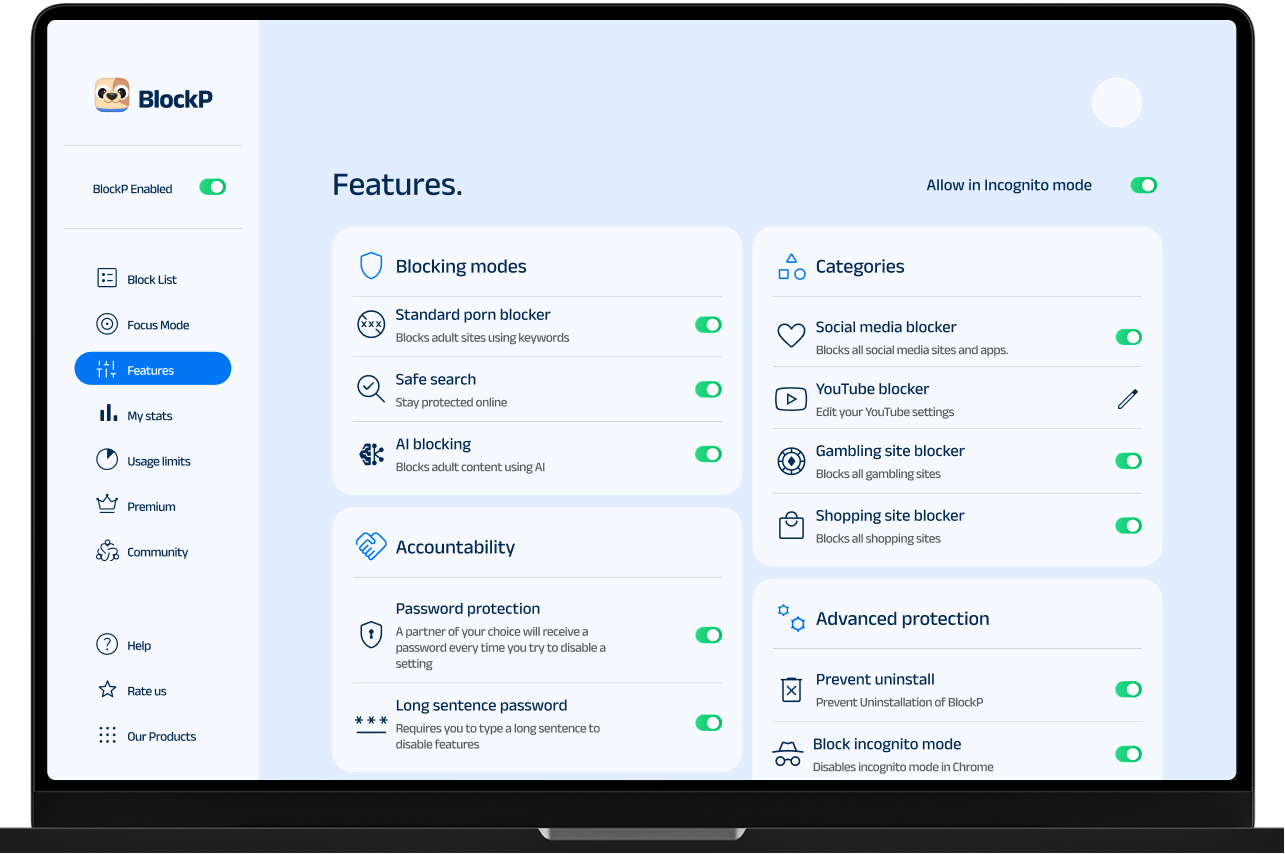Click the YouTube blocker play icon
The image size is (1285, 854).
click(791, 399)
